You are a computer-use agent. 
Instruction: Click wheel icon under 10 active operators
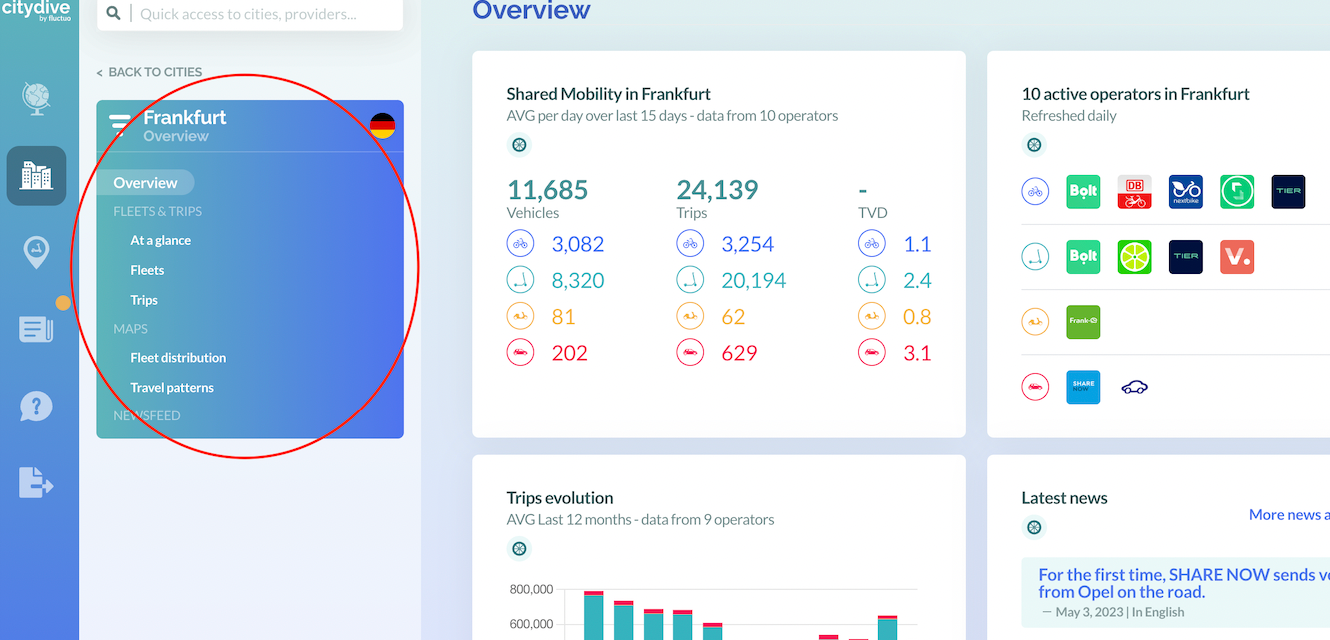1034,145
